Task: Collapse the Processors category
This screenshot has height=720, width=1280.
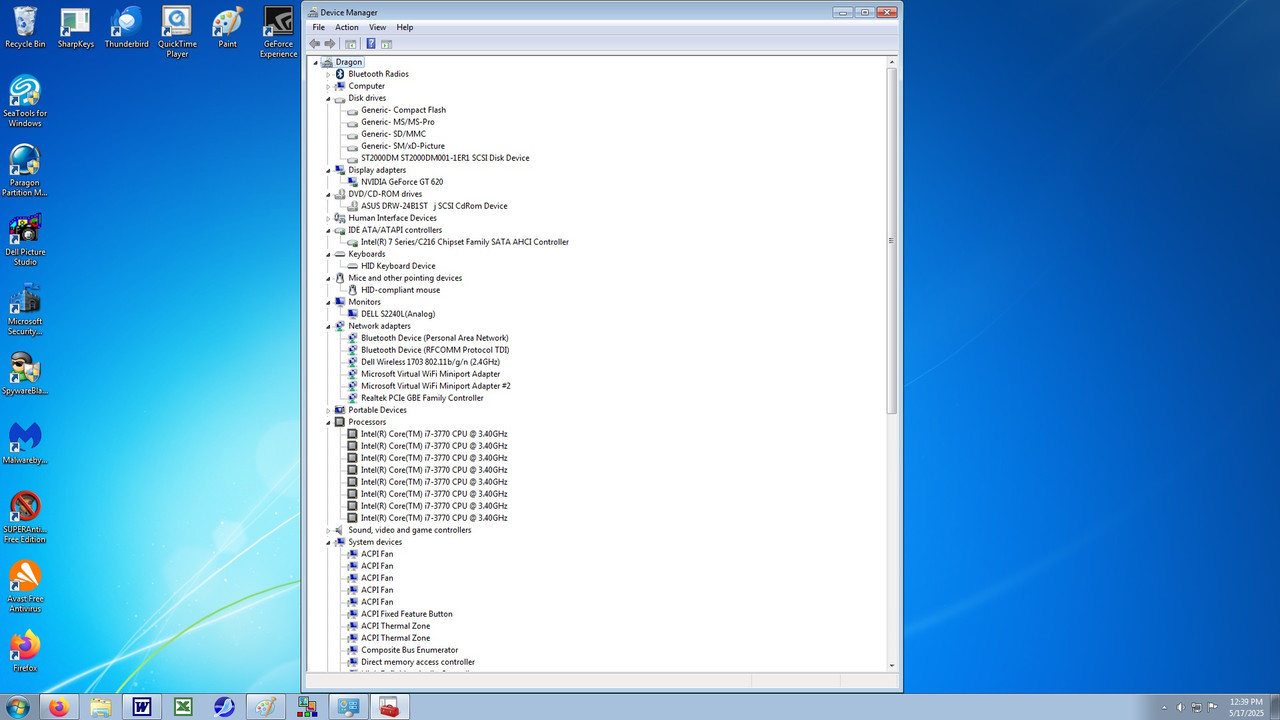Action: [x=328, y=422]
